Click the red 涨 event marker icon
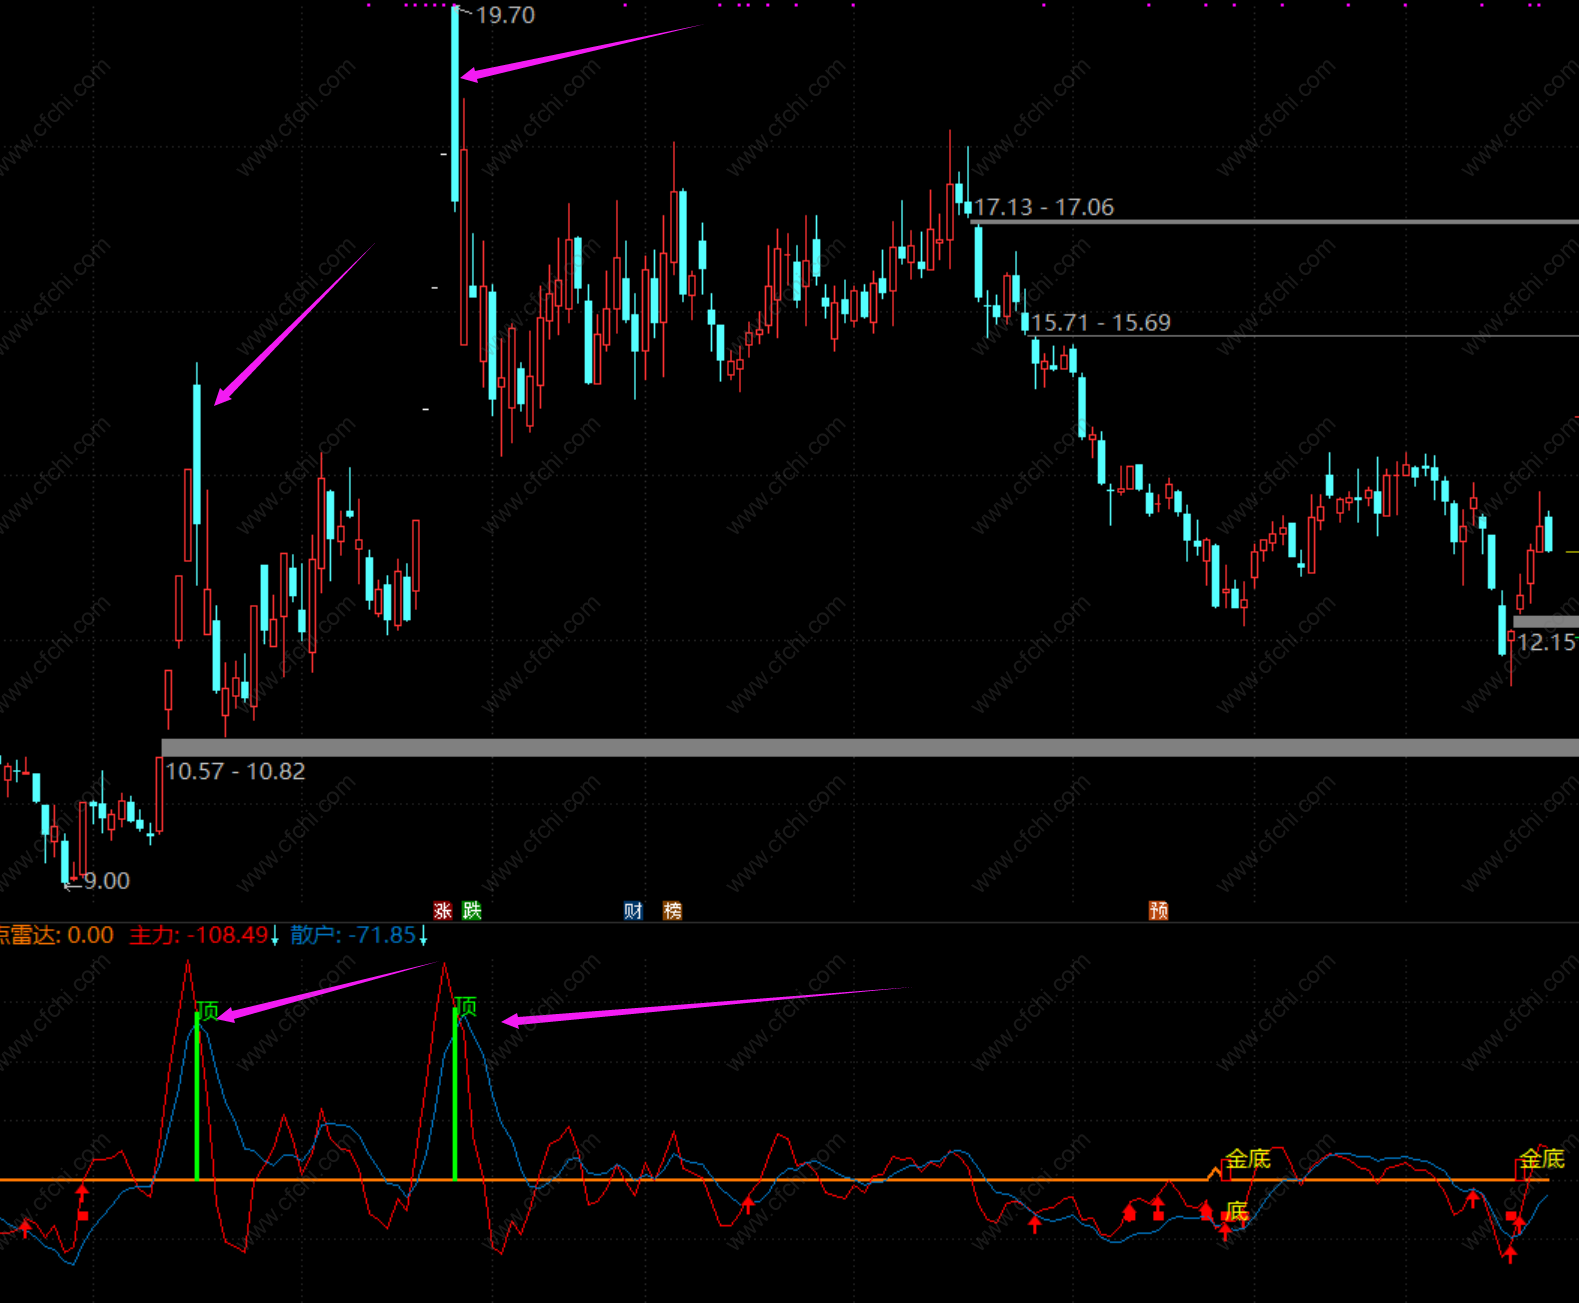This screenshot has height=1303, width=1579. click(443, 910)
